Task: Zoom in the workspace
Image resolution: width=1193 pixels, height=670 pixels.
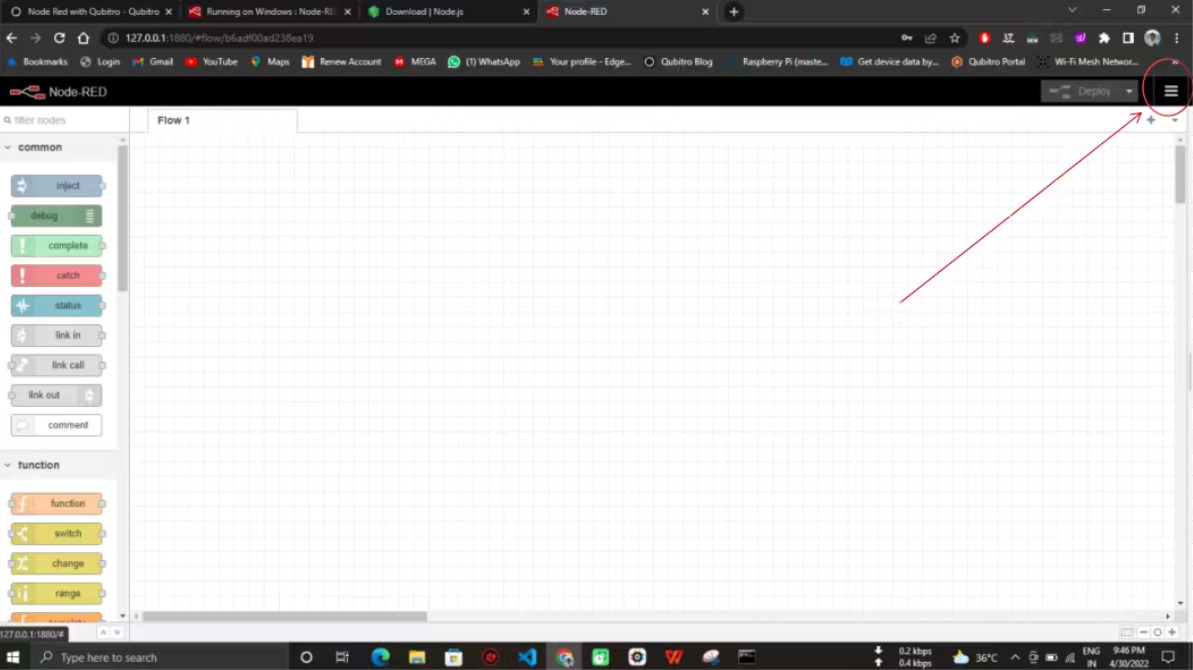Action: point(1172,633)
